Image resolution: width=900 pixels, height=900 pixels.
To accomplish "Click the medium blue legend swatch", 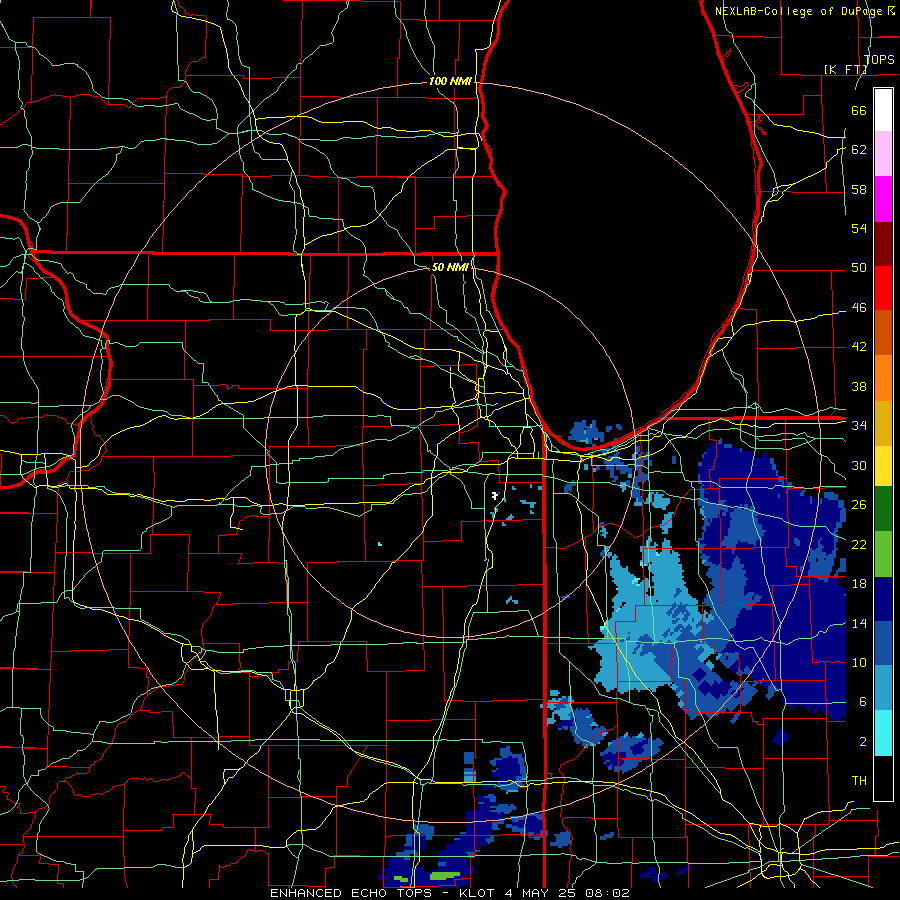I will click(883, 643).
